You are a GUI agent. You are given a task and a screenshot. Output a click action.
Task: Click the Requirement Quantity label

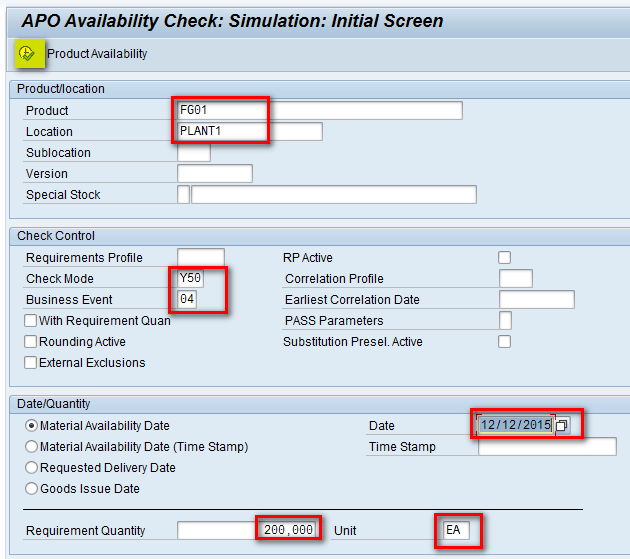(x=85, y=530)
